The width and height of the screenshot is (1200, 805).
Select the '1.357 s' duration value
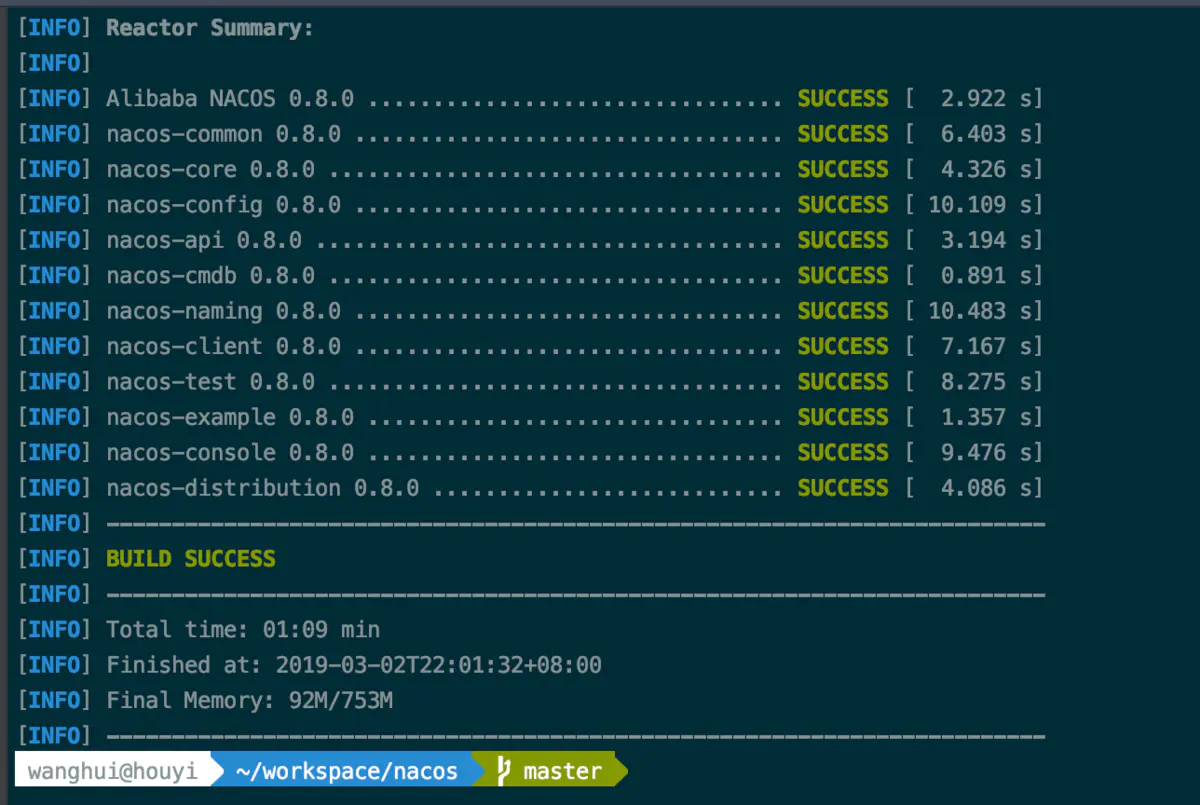click(x=985, y=417)
